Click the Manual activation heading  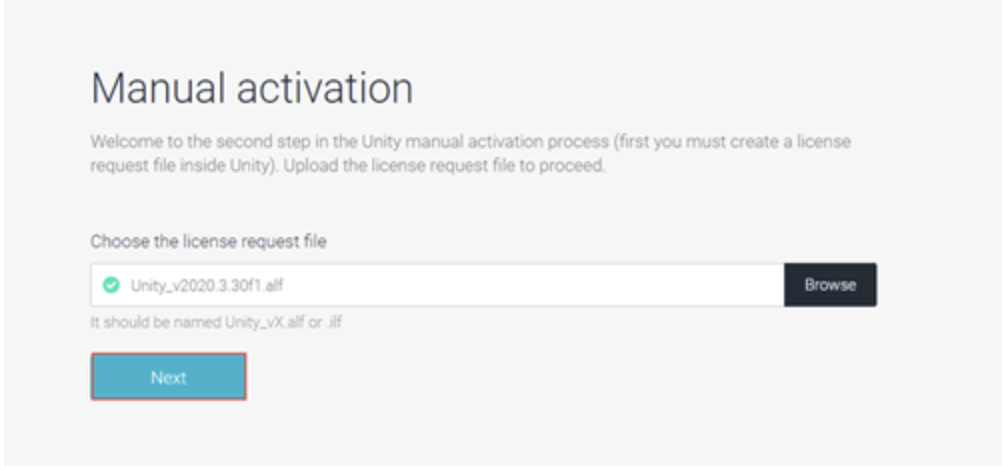point(252,88)
